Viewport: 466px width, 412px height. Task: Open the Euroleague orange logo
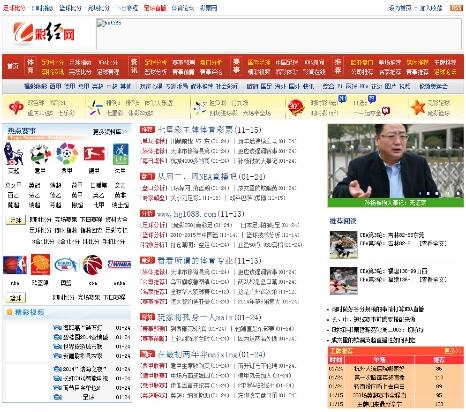click(40, 264)
